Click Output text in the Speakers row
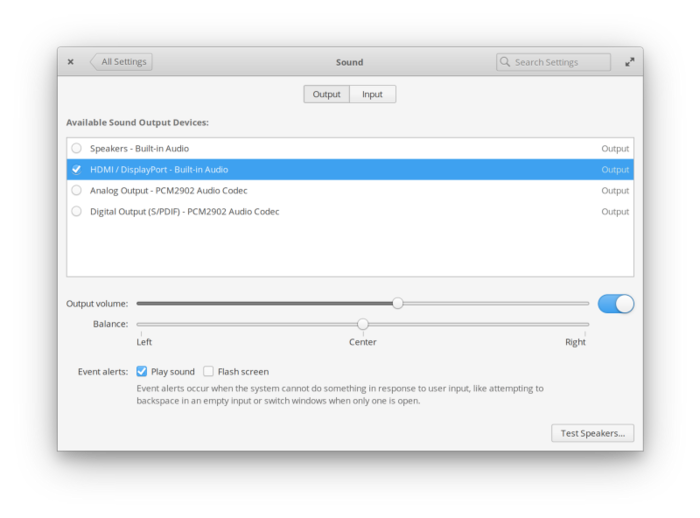The image size is (700, 518). point(615,149)
